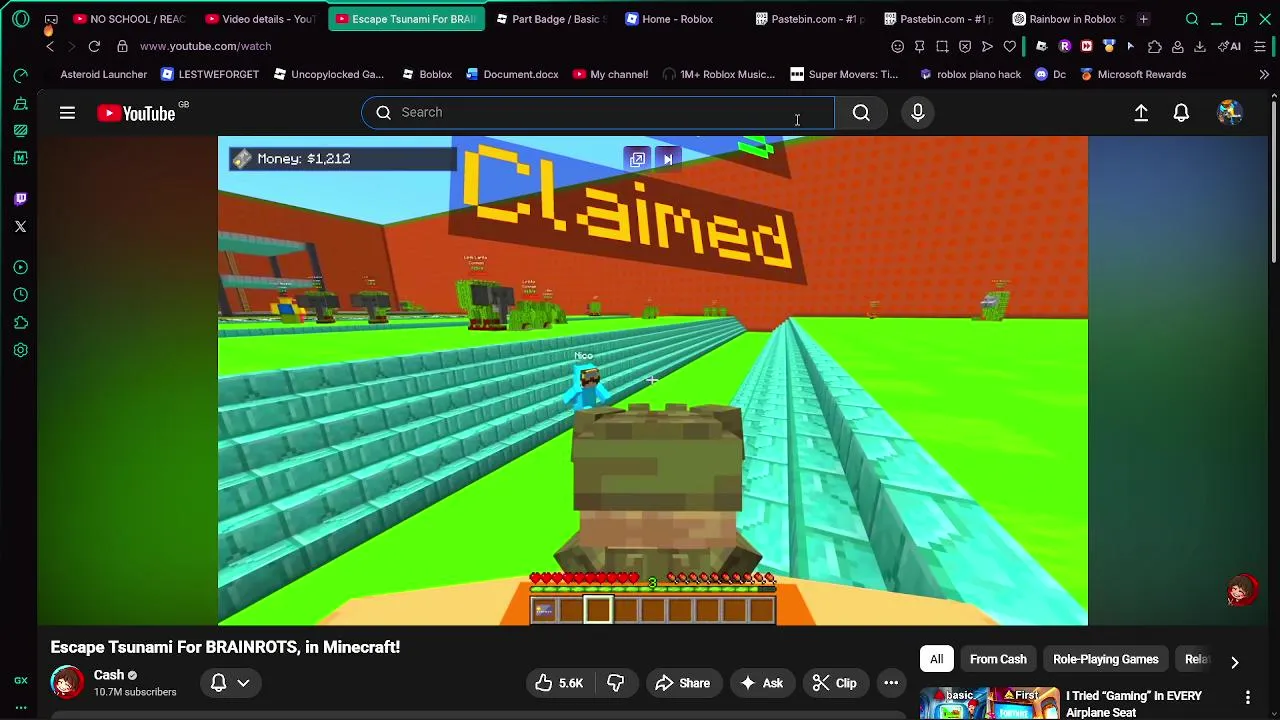Open Twitch in the sidebar
Viewport: 1280px width, 720px height.
point(20,199)
